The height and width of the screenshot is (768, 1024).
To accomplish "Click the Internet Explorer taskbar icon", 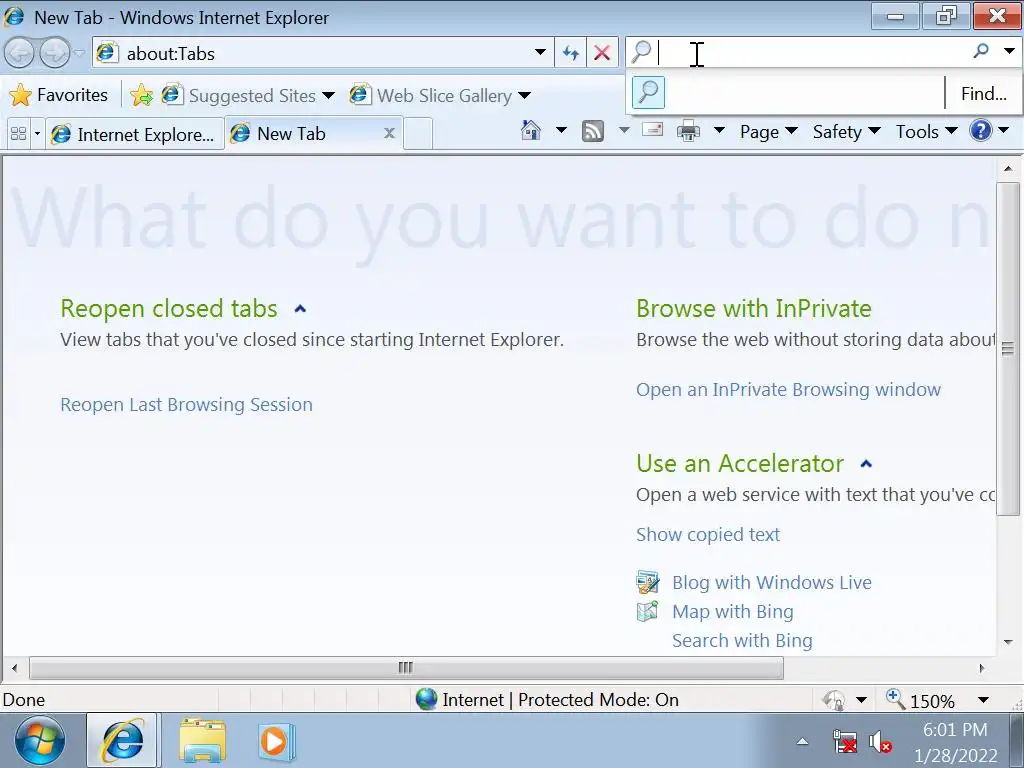I will click(x=122, y=741).
